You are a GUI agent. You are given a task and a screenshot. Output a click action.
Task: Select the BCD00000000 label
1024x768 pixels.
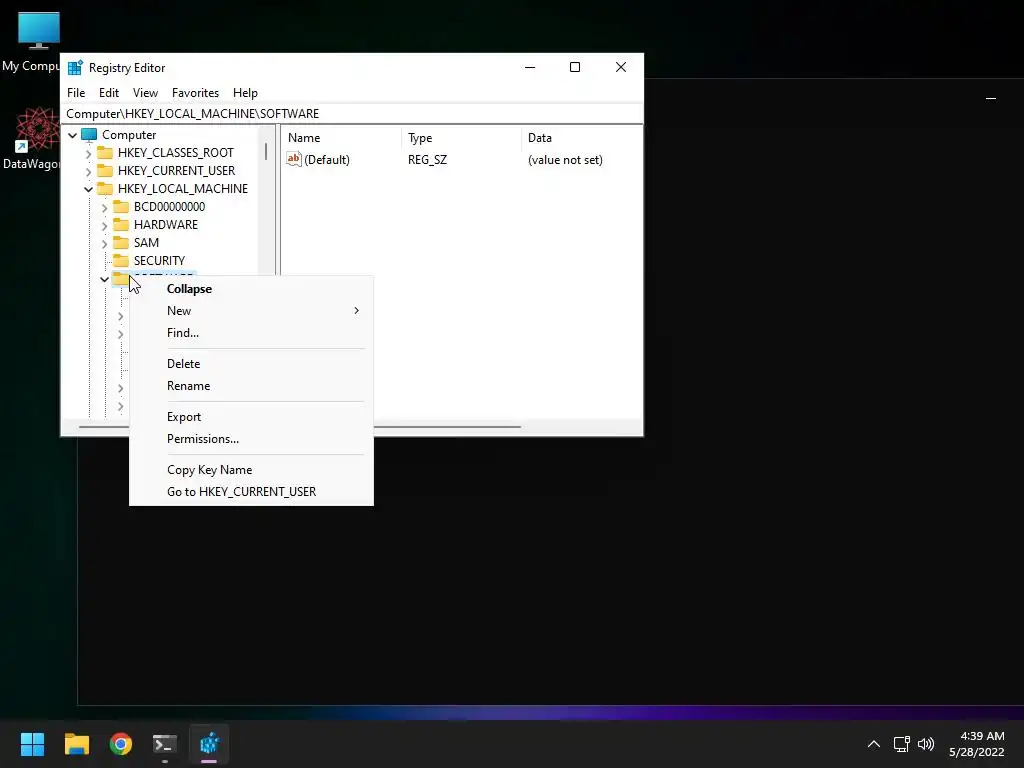coord(169,206)
